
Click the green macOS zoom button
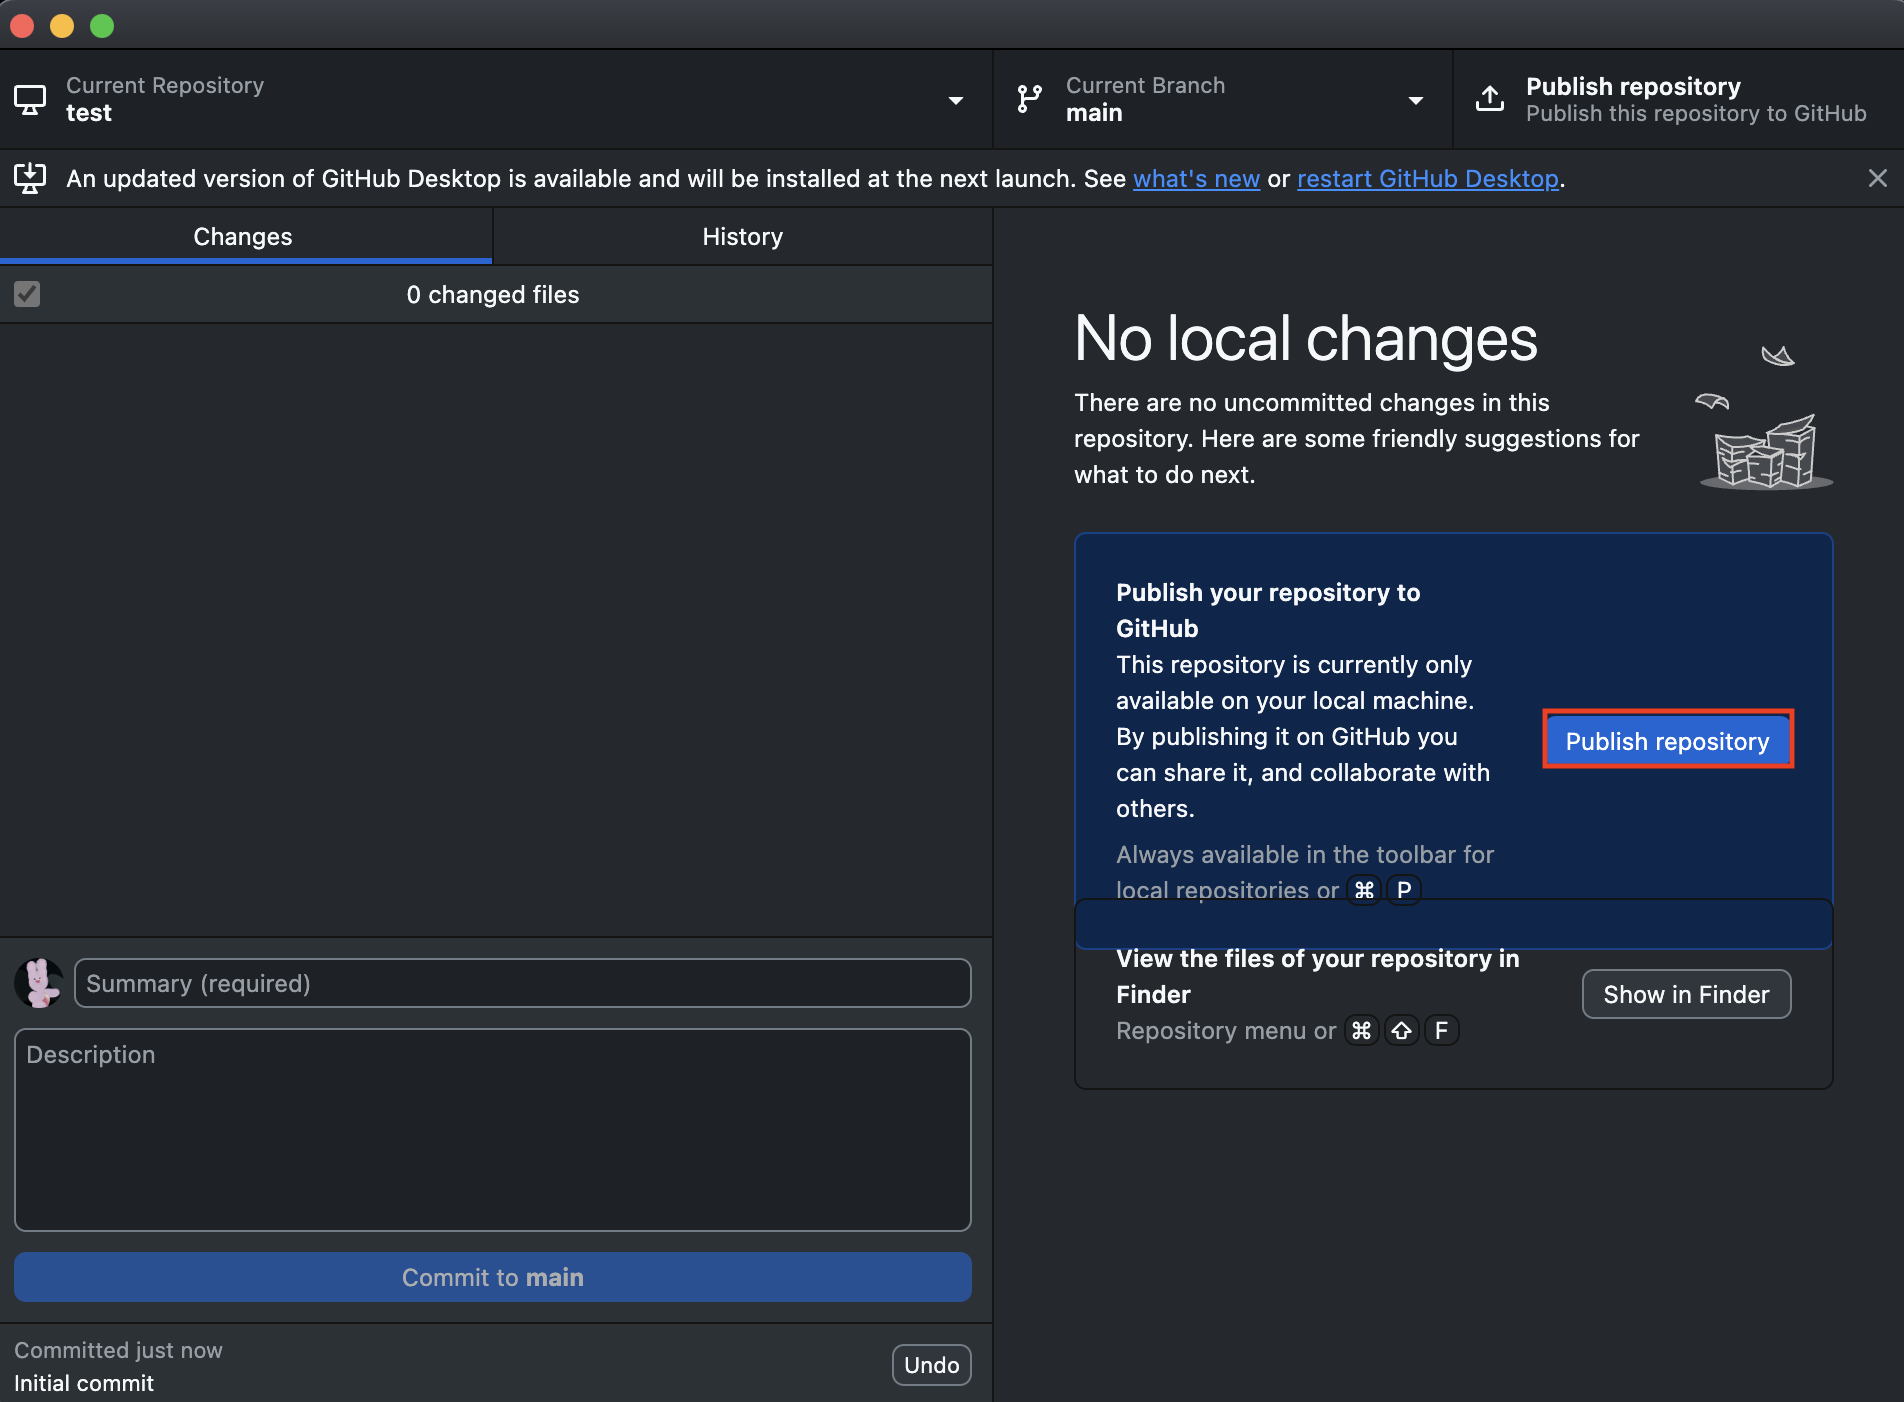pos(102,25)
